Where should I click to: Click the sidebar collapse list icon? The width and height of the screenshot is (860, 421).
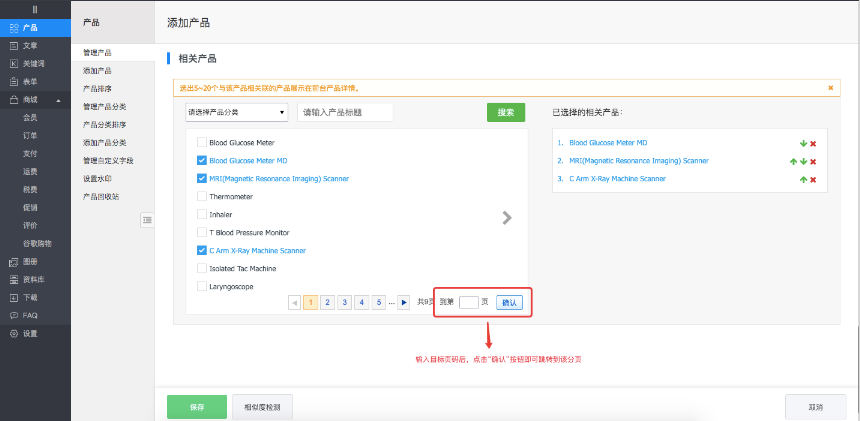click(x=147, y=219)
